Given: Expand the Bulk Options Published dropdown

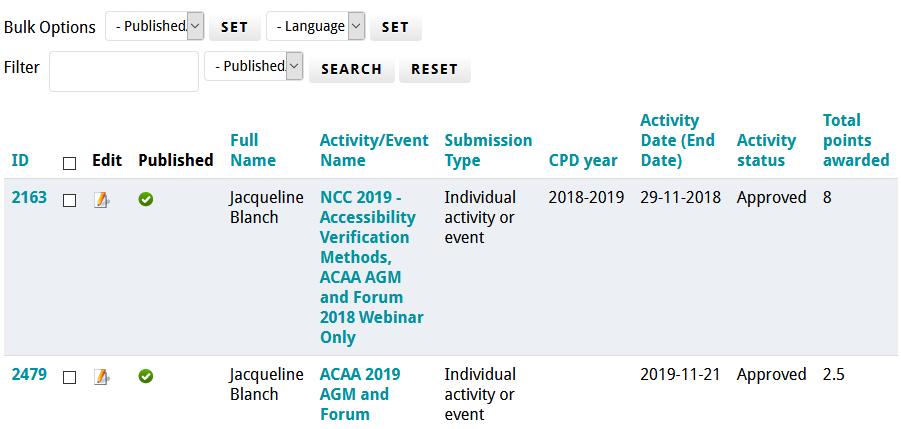Looking at the screenshot, I should point(155,26).
